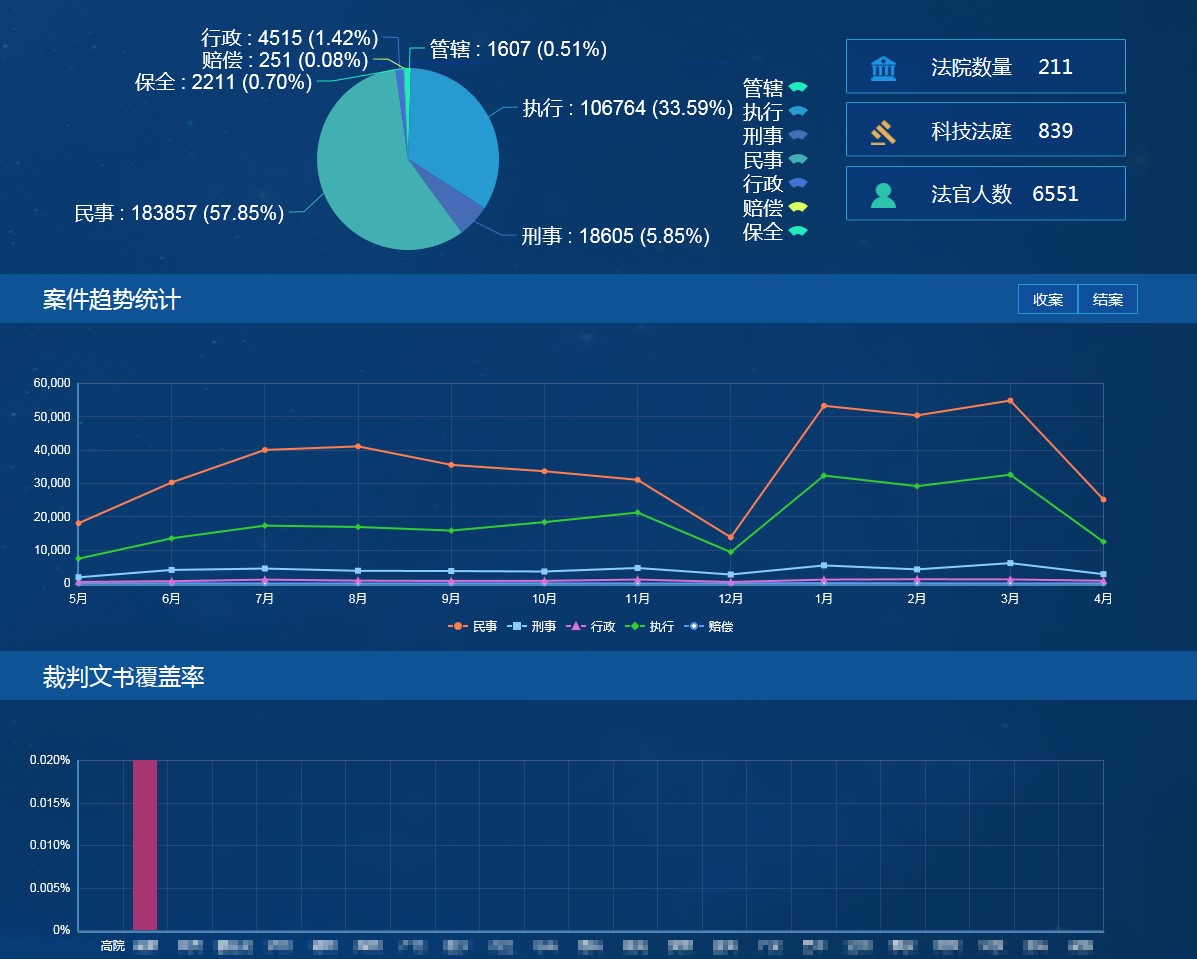Click the 保全 pie legend sector icon
Screen dimensions: 1197x959
[797, 231]
